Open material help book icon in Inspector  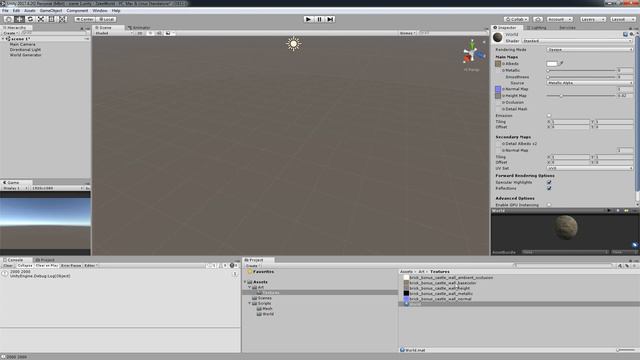click(625, 34)
